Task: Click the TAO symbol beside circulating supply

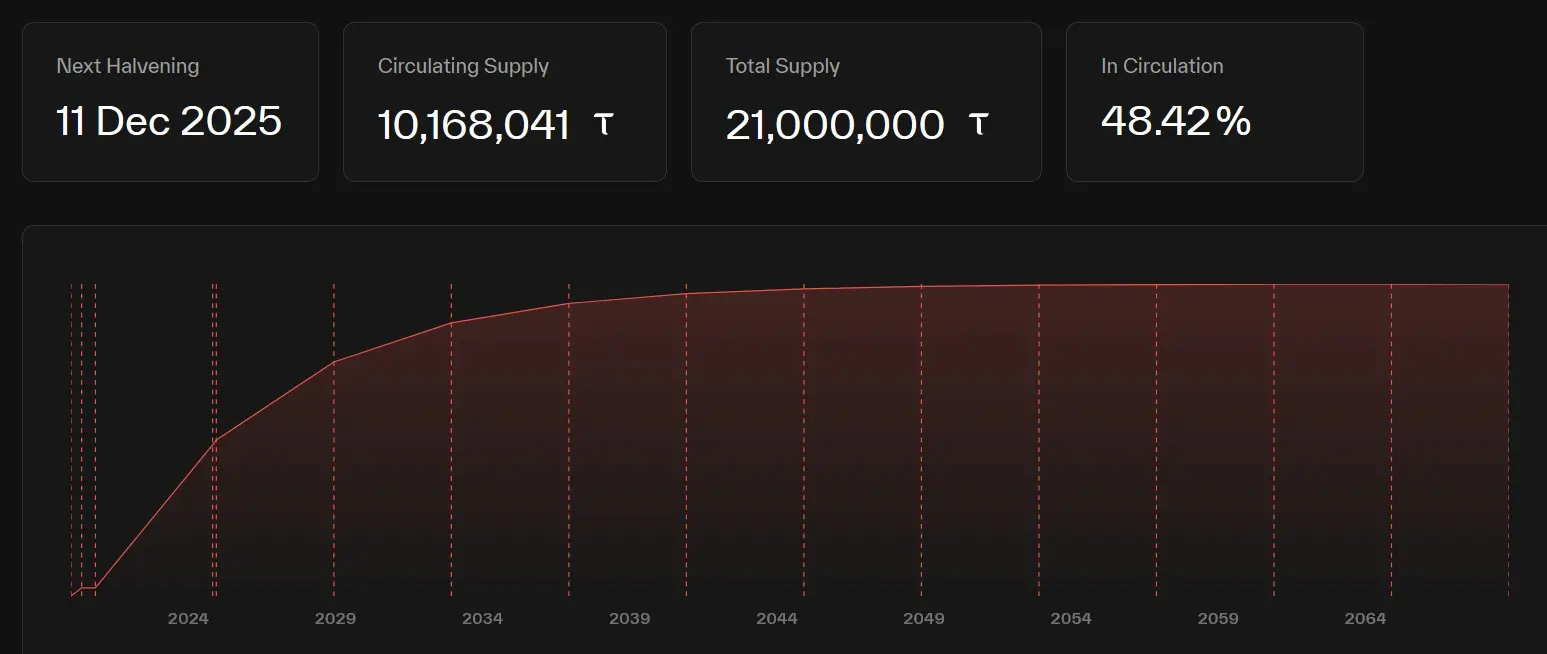Action: pyautogui.click(x=603, y=124)
